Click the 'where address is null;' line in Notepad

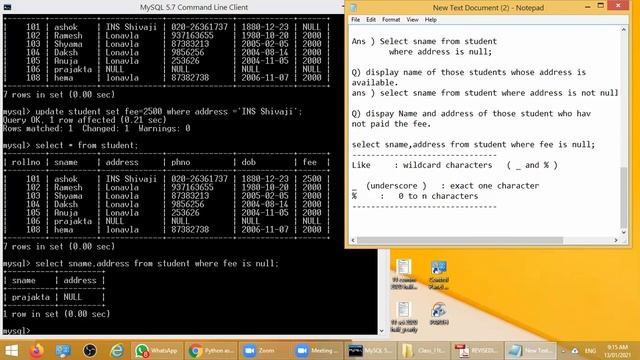[440, 52]
